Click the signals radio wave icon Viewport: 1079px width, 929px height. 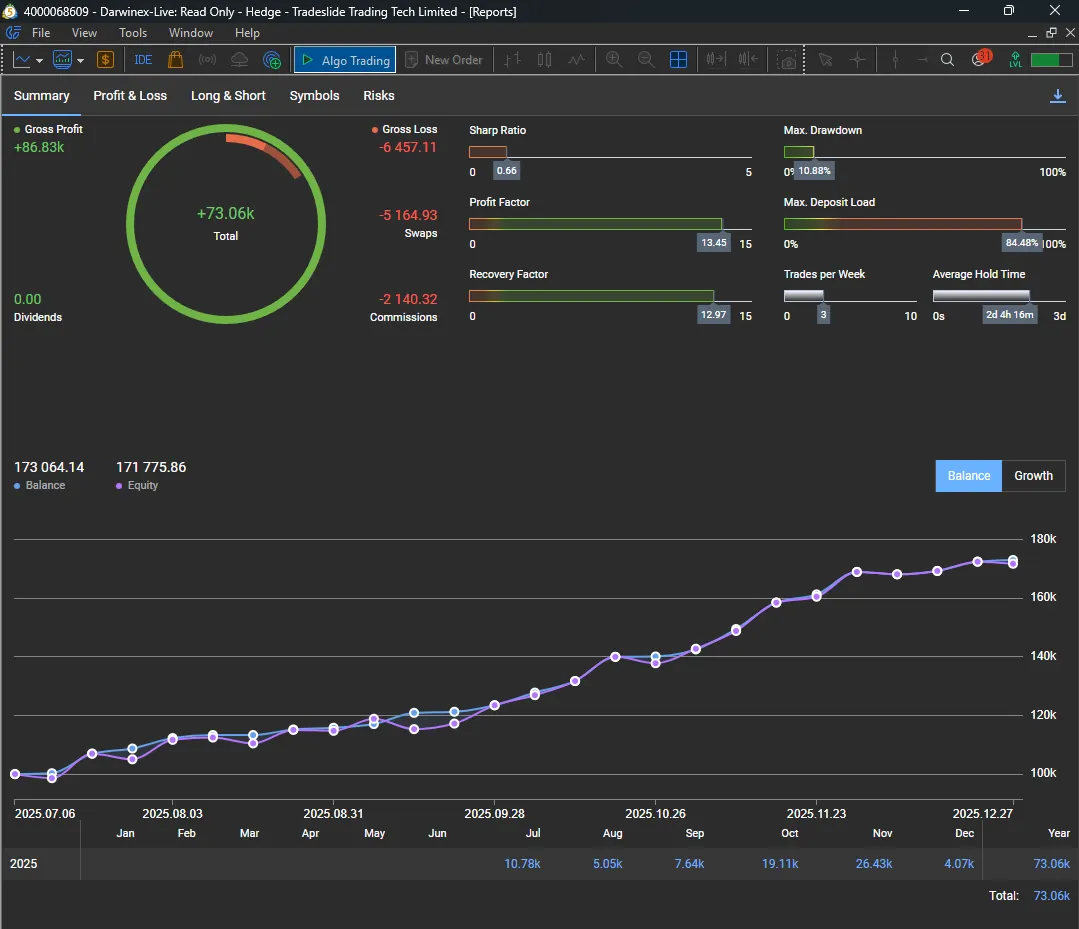(208, 60)
